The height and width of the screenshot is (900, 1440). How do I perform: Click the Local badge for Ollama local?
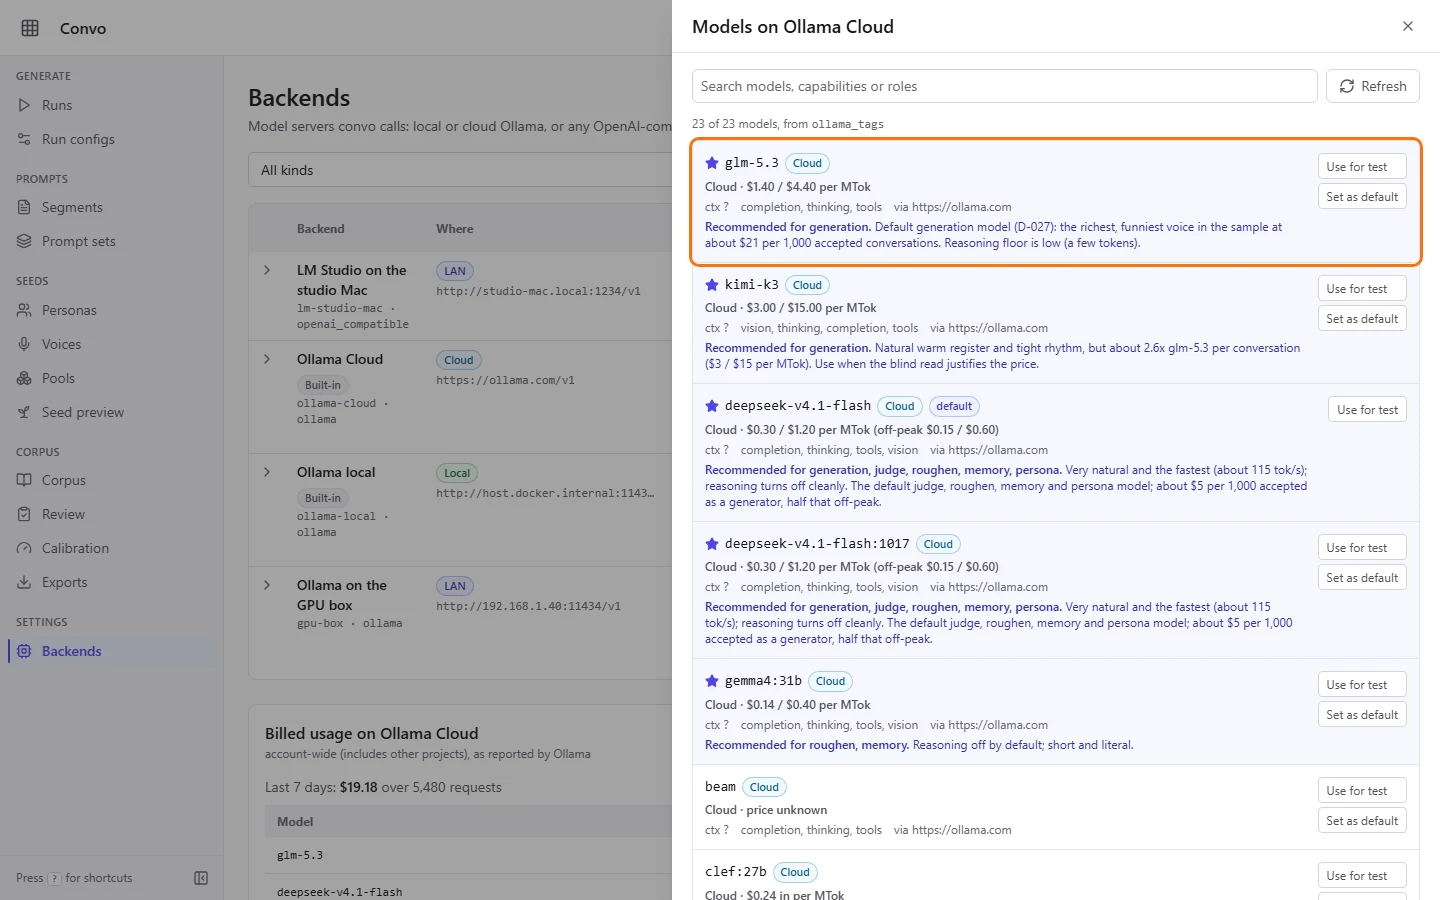click(x=457, y=473)
